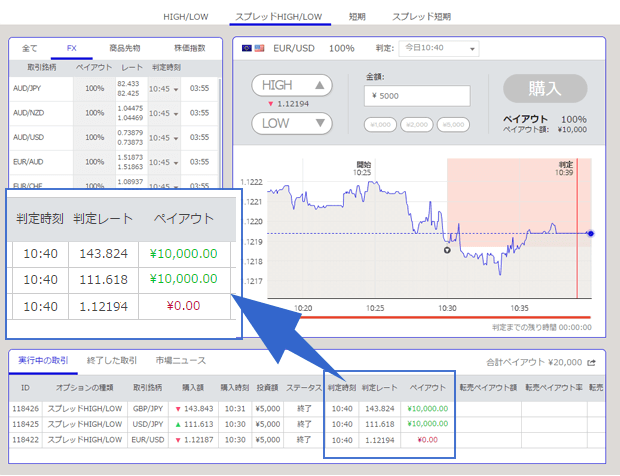
Task: Click EUR/USD title in chart header
Action: [294, 48]
